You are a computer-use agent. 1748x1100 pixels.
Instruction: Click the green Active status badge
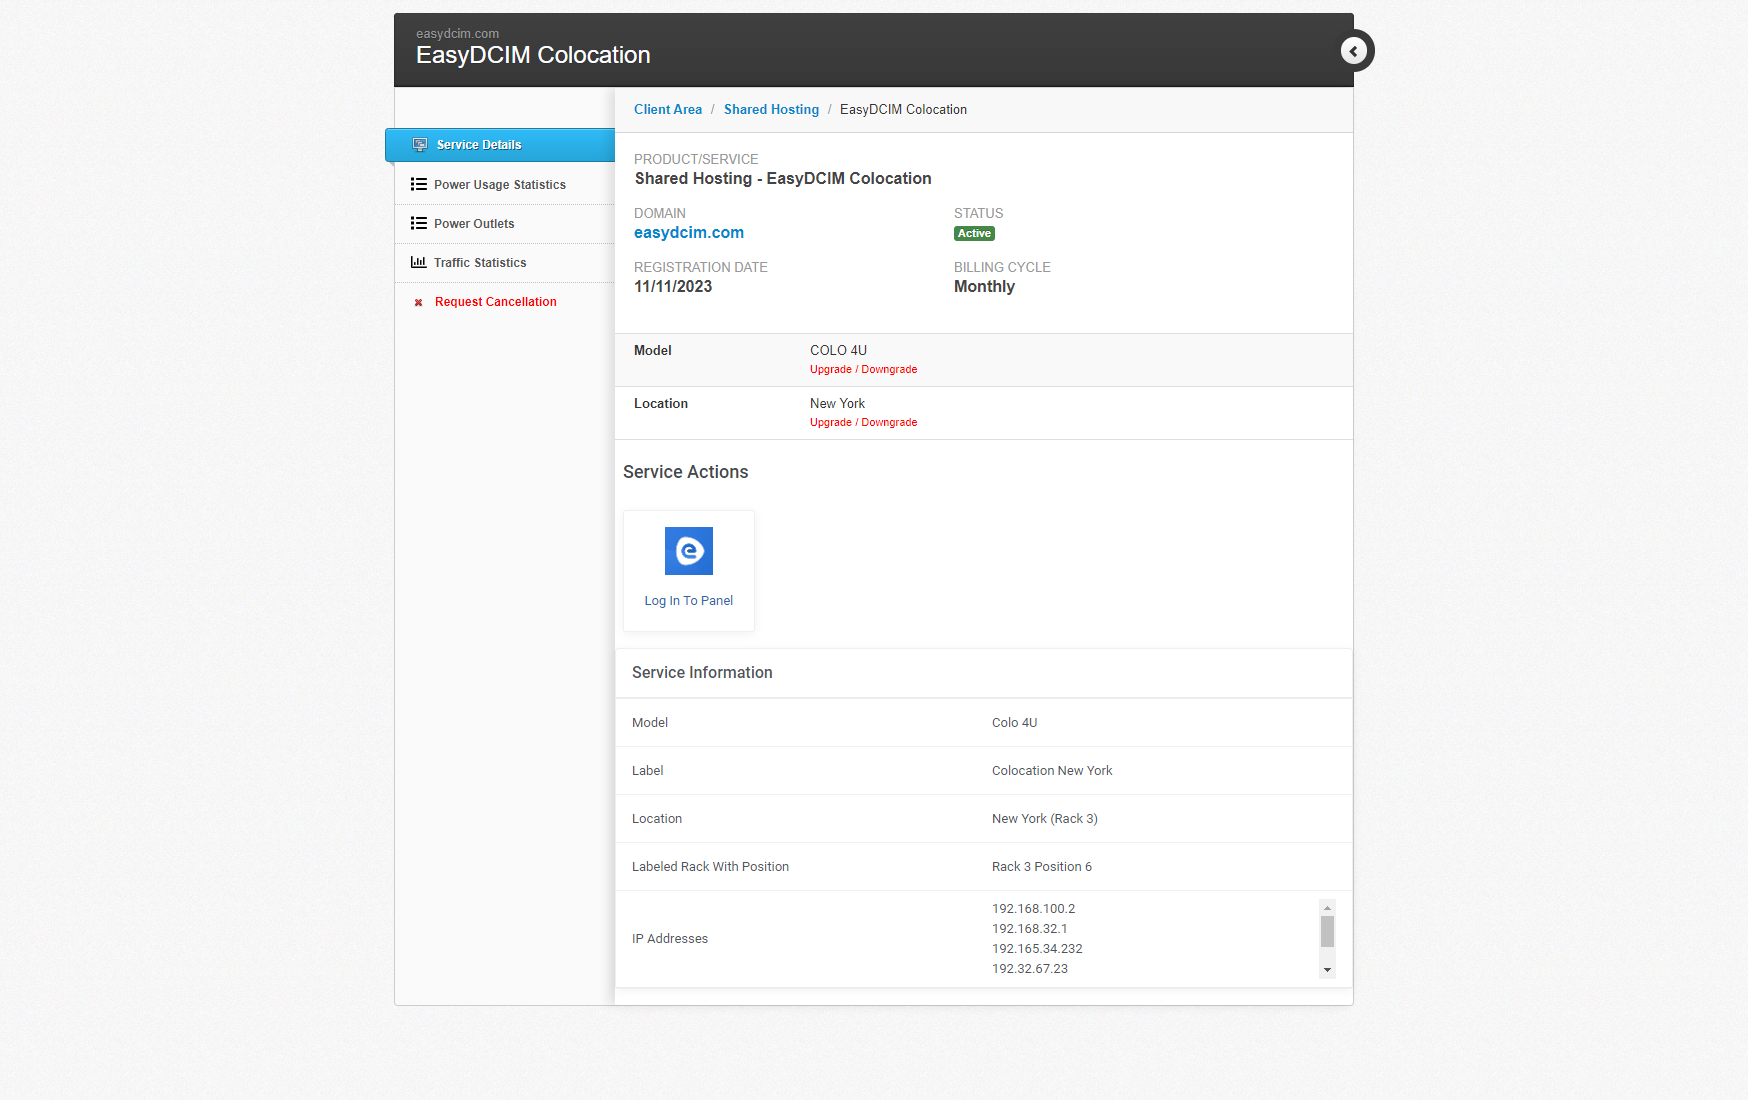coord(974,234)
